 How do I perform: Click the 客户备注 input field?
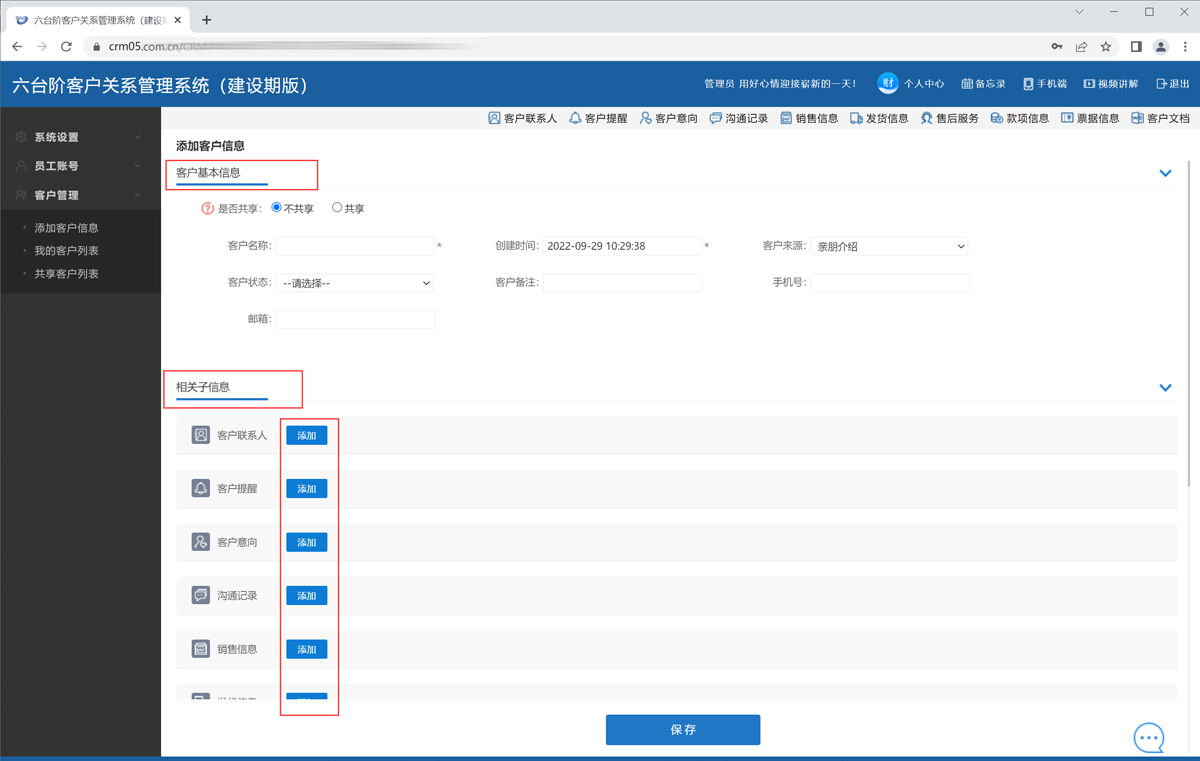[623, 283]
